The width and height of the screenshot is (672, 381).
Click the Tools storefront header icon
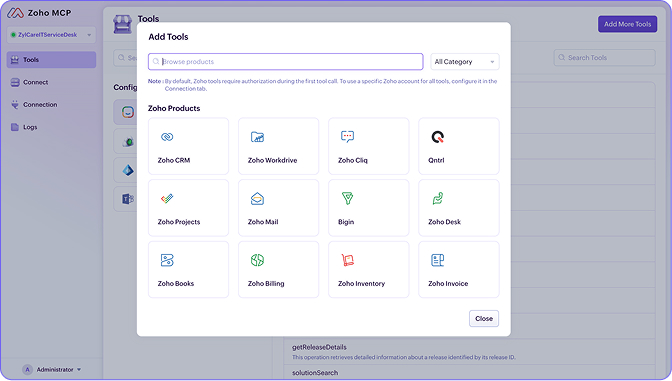[x=123, y=24]
